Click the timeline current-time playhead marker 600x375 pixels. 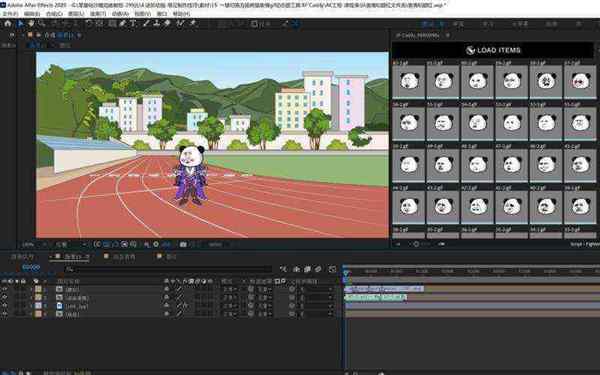click(x=346, y=273)
